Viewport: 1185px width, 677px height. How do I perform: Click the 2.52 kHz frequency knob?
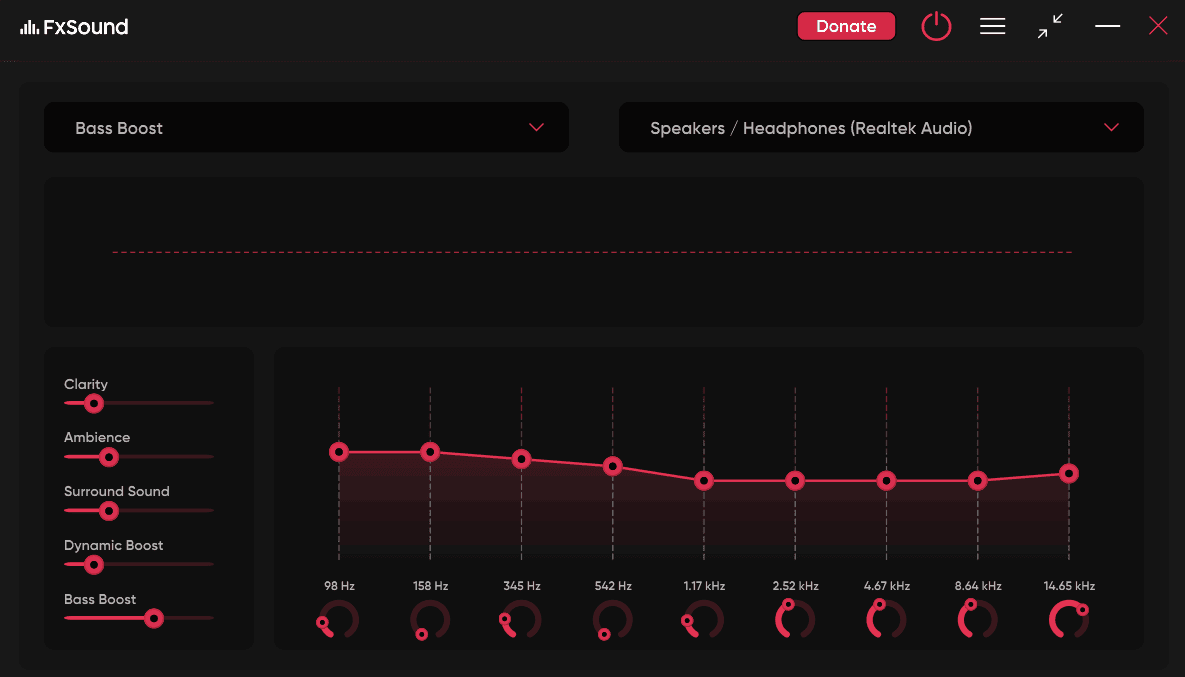(x=795, y=620)
